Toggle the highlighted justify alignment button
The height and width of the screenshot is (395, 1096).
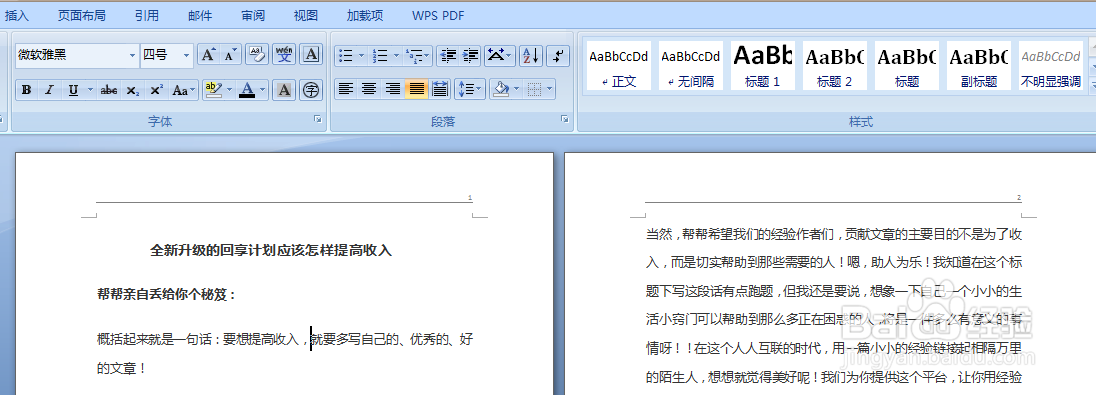point(417,89)
